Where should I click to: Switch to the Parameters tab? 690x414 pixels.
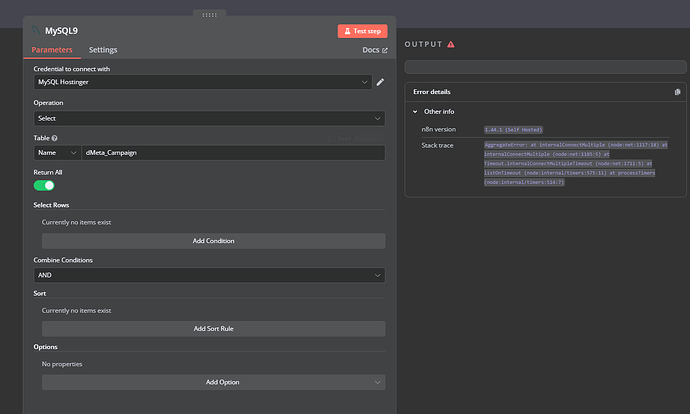pos(52,50)
